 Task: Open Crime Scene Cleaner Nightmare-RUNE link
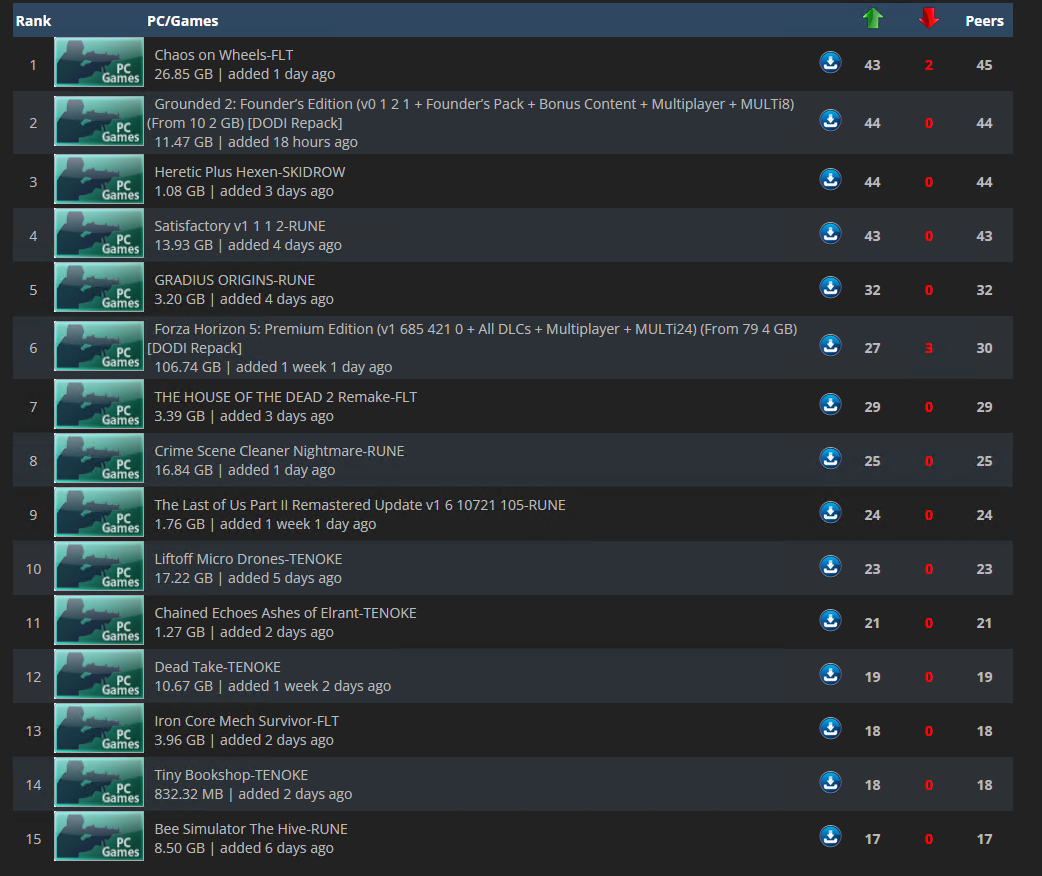279,451
